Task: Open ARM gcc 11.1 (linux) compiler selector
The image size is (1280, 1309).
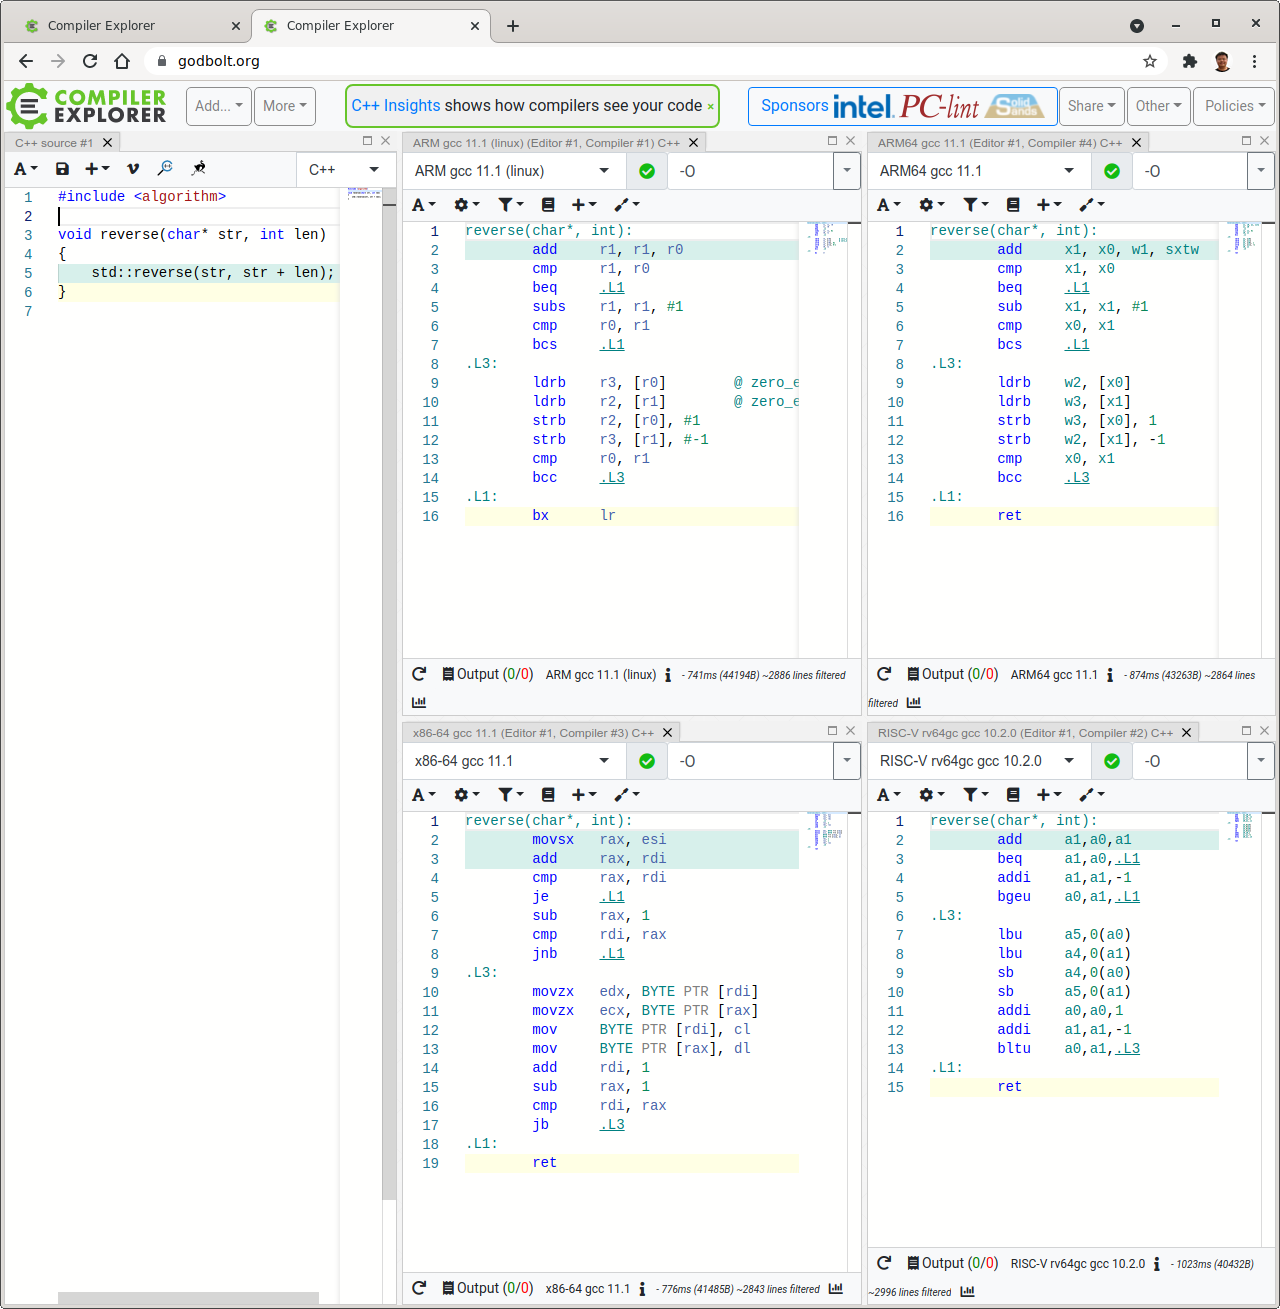Action: pyautogui.click(x=514, y=171)
